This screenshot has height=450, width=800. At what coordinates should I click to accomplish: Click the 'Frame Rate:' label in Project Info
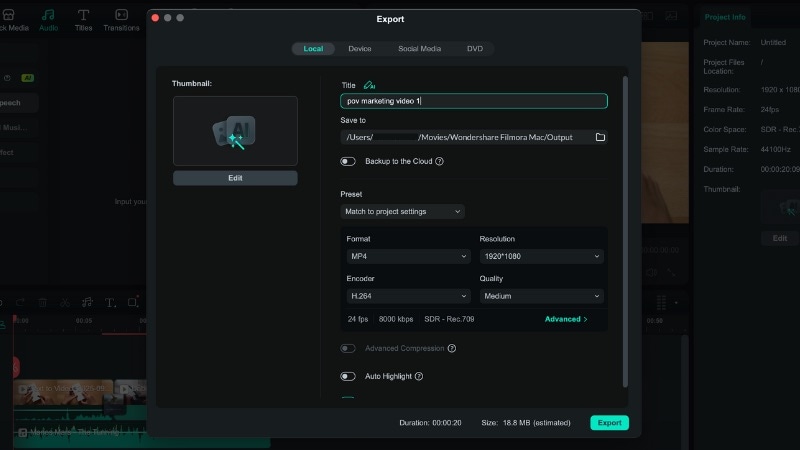tap(724, 109)
